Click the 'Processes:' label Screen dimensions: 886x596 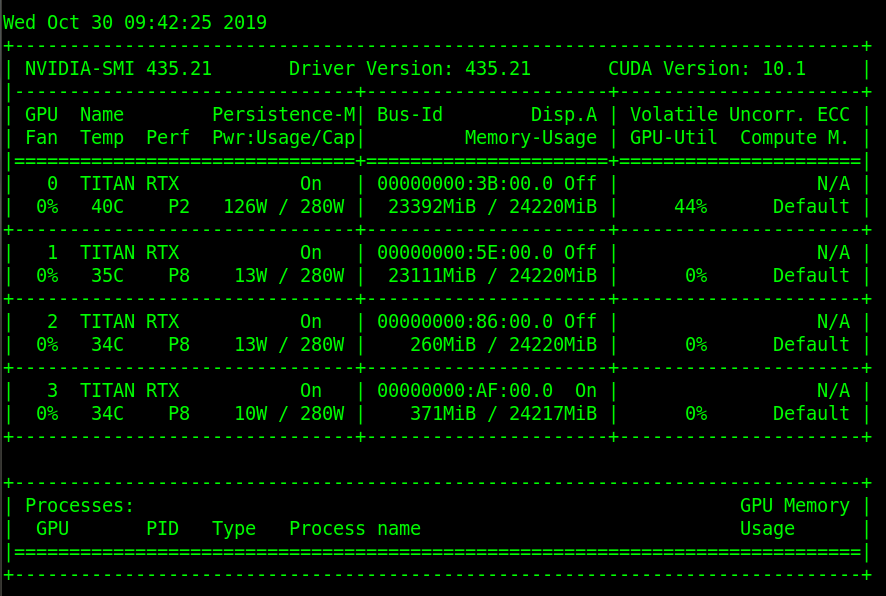tap(80, 506)
